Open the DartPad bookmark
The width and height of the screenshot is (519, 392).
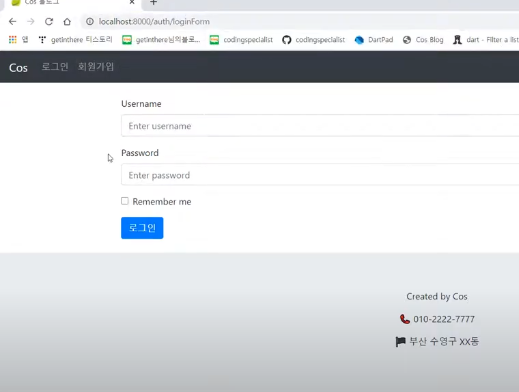pos(374,40)
